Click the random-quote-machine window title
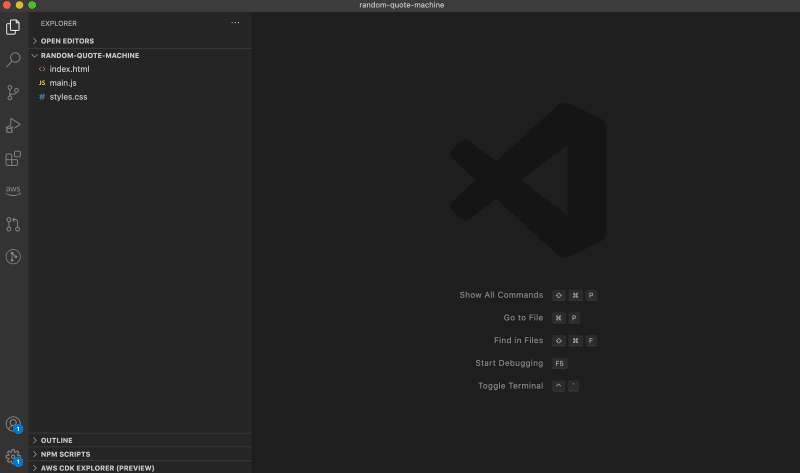The width and height of the screenshot is (800, 473). coord(402,5)
